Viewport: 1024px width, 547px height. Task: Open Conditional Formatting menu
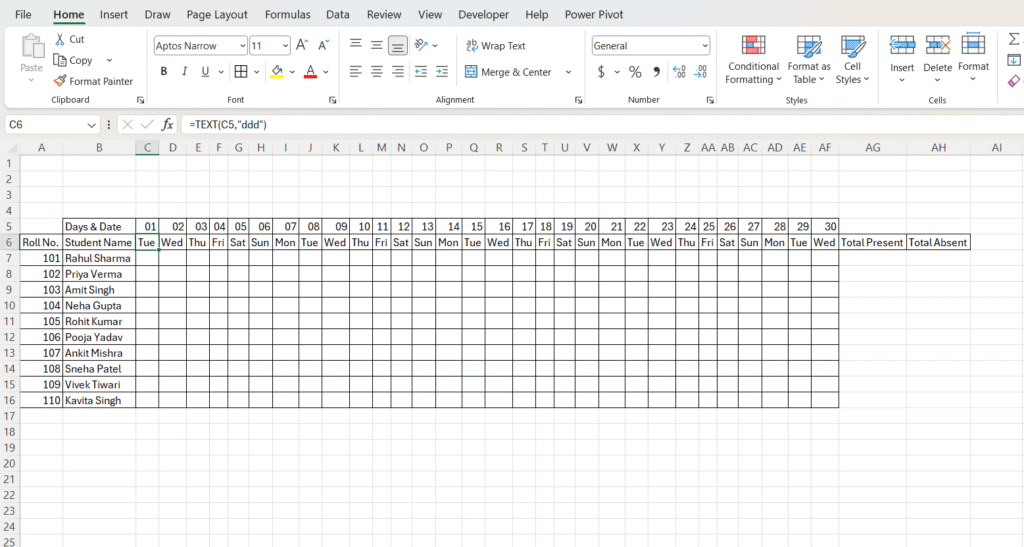pyautogui.click(x=753, y=60)
